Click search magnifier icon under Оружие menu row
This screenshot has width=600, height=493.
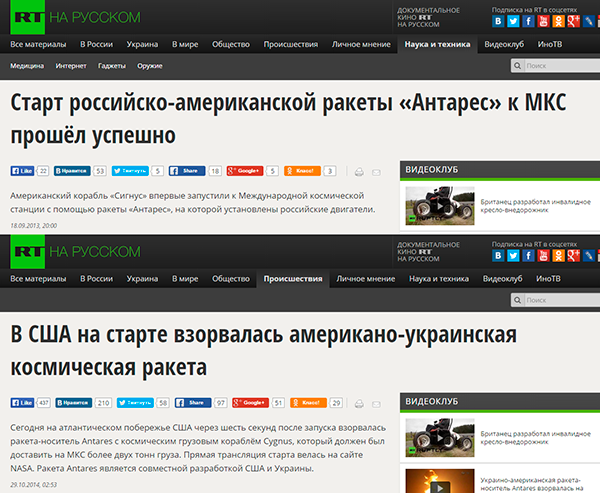click(517, 66)
